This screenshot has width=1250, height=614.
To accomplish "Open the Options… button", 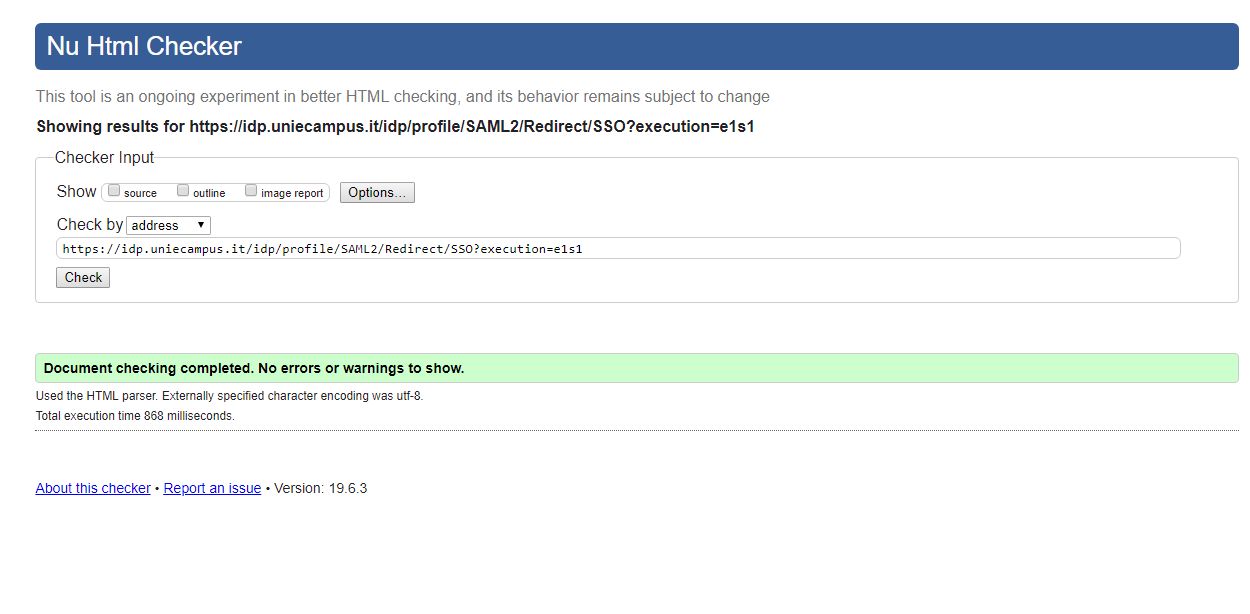I will 377,192.
